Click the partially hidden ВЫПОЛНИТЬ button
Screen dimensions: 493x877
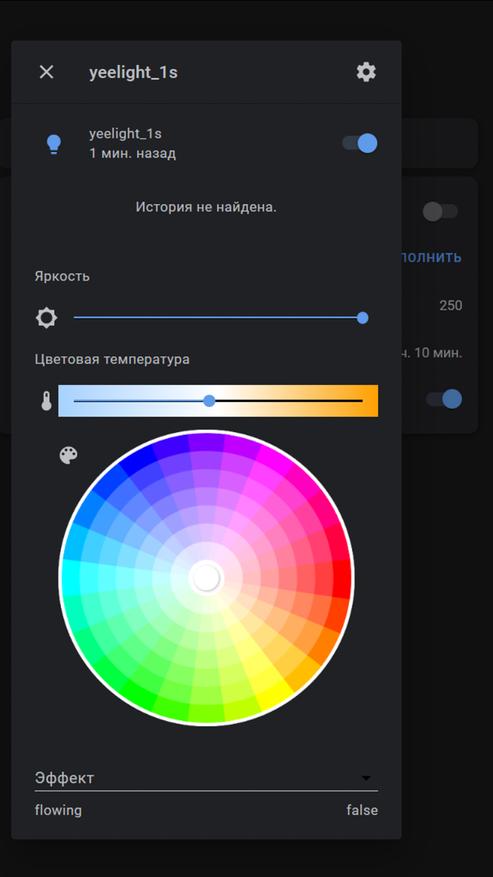pos(431,257)
